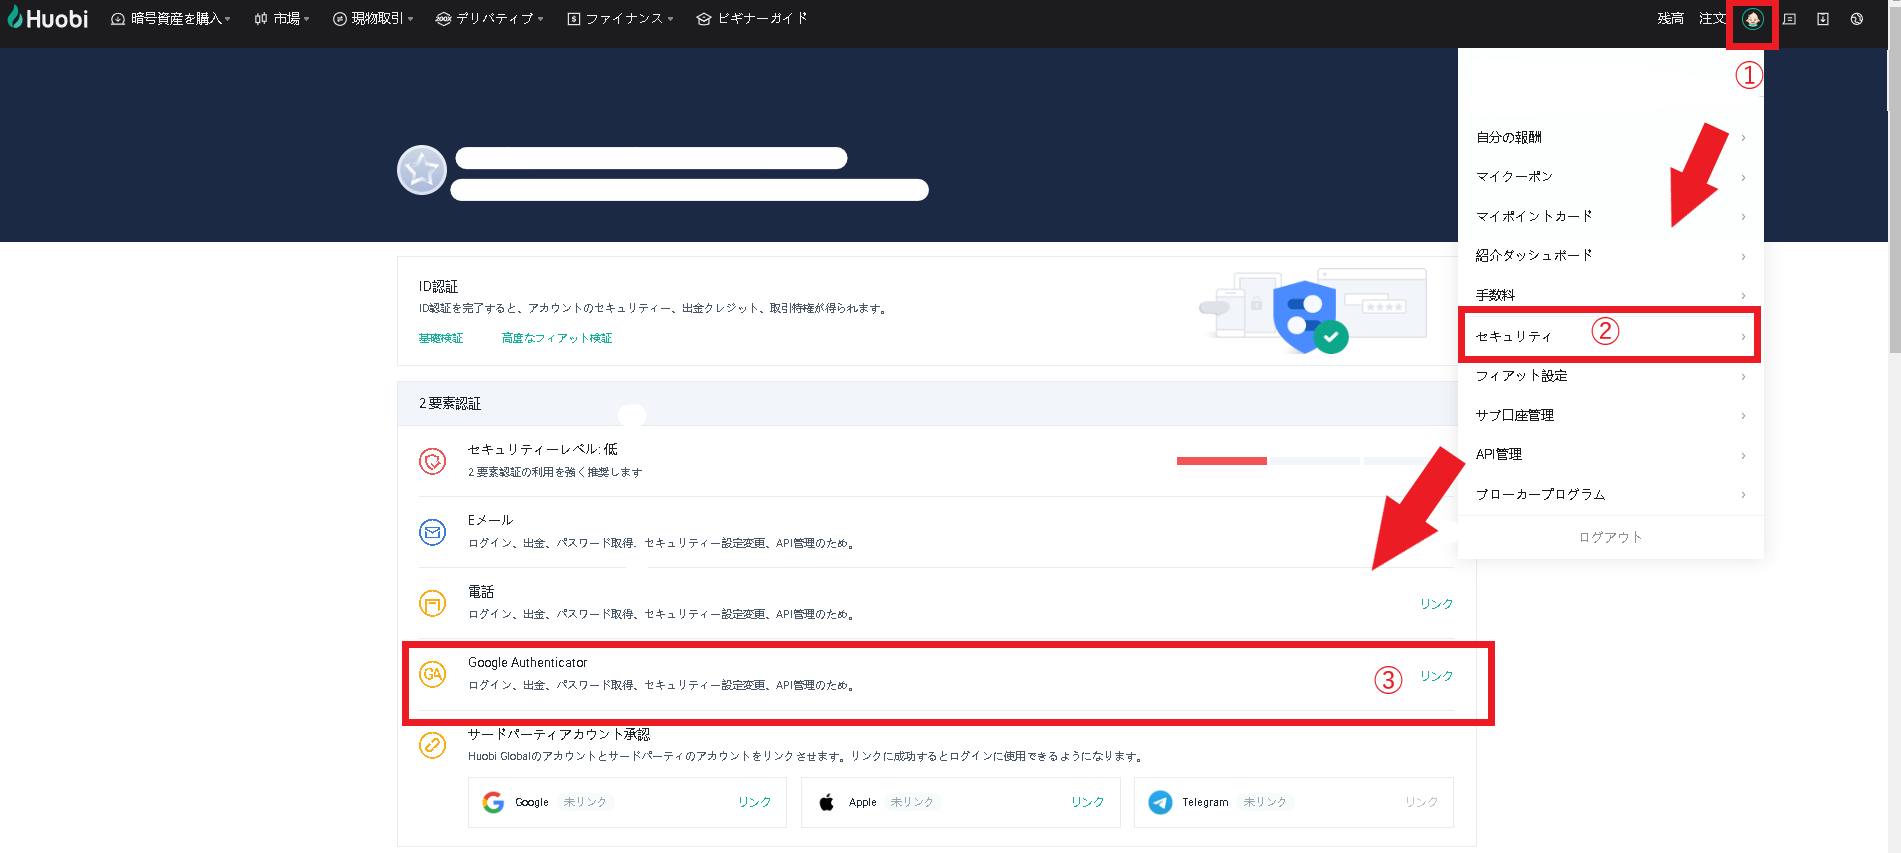Click リンク for Google account

point(755,802)
